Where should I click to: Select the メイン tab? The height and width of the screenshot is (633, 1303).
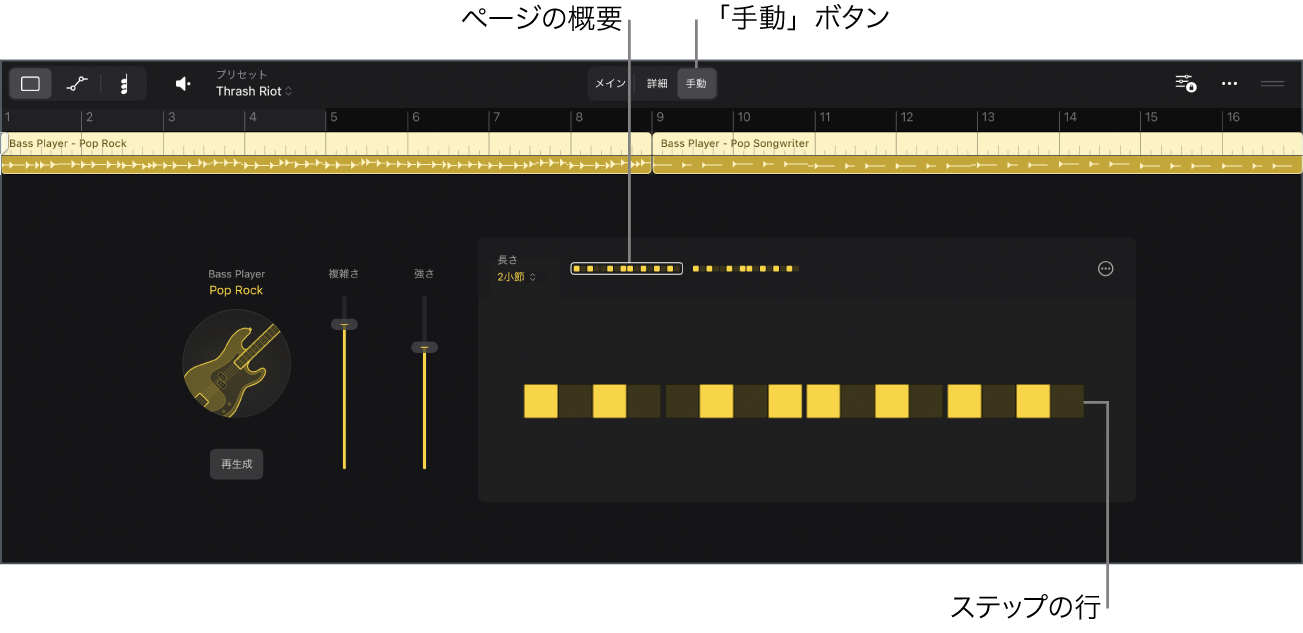click(610, 84)
